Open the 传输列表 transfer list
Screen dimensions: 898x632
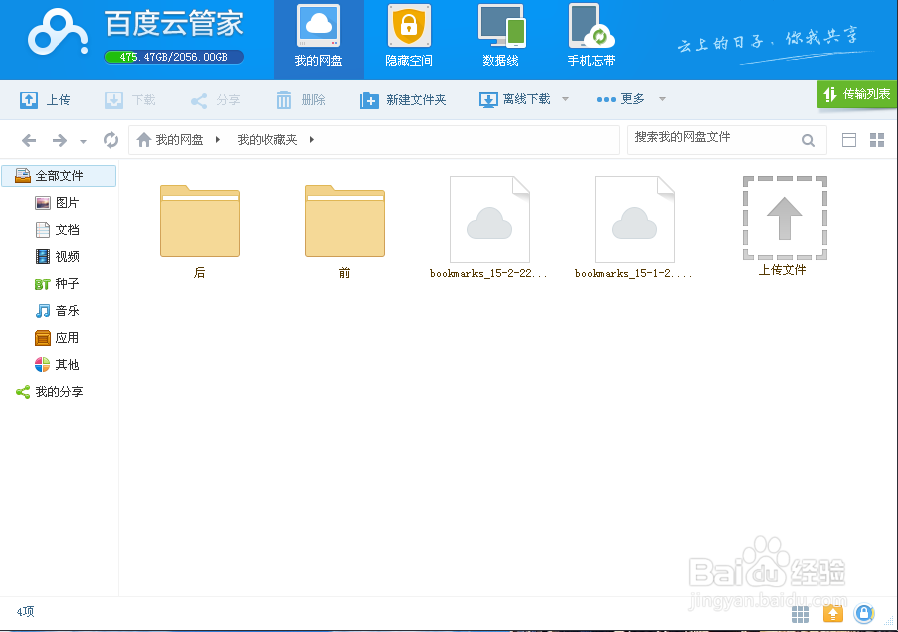point(857,94)
